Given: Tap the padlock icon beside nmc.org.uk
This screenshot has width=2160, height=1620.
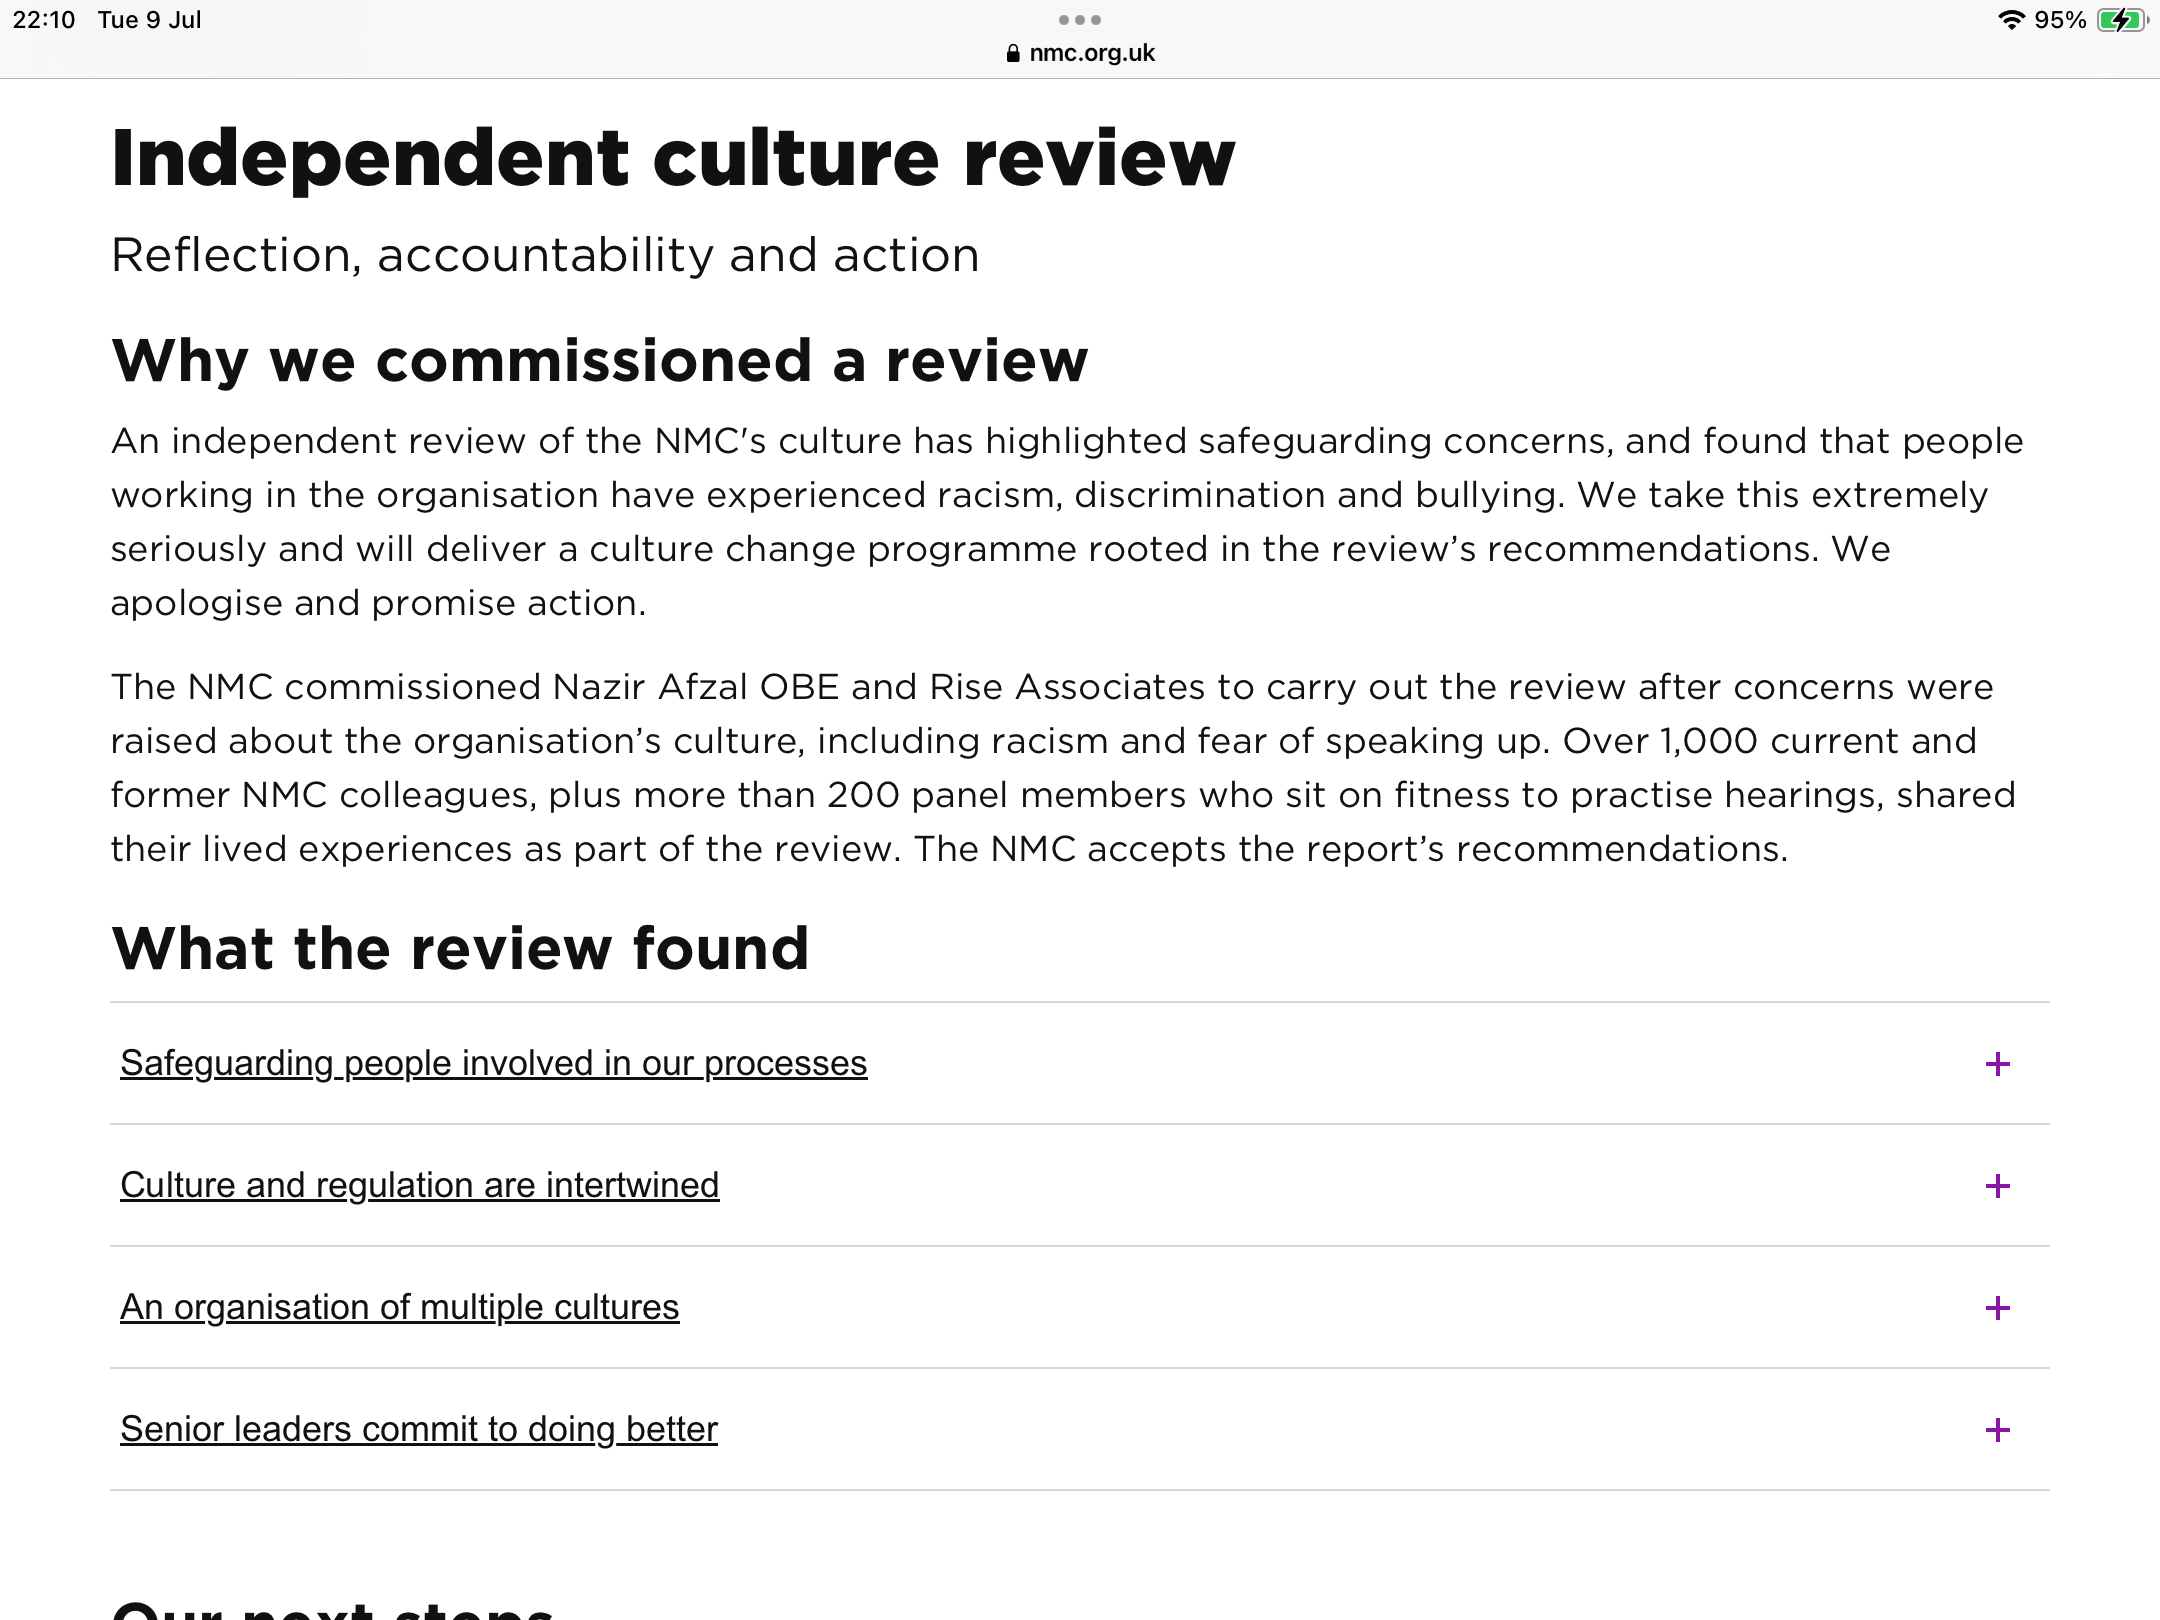Looking at the screenshot, I should tap(1013, 54).
